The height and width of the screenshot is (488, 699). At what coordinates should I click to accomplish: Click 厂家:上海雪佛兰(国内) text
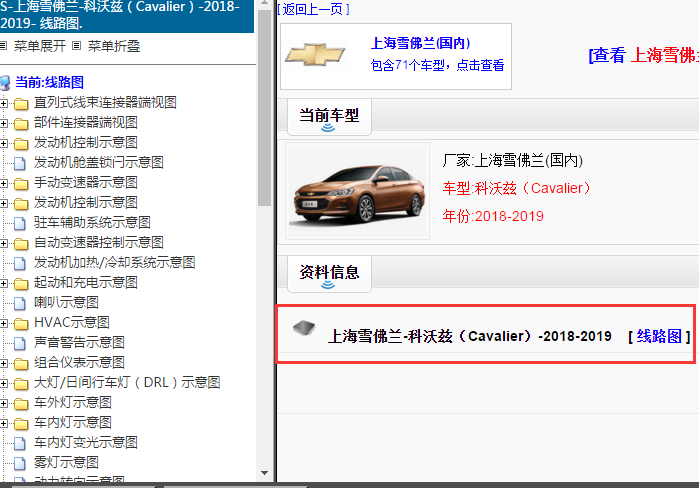tap(513, 160)
